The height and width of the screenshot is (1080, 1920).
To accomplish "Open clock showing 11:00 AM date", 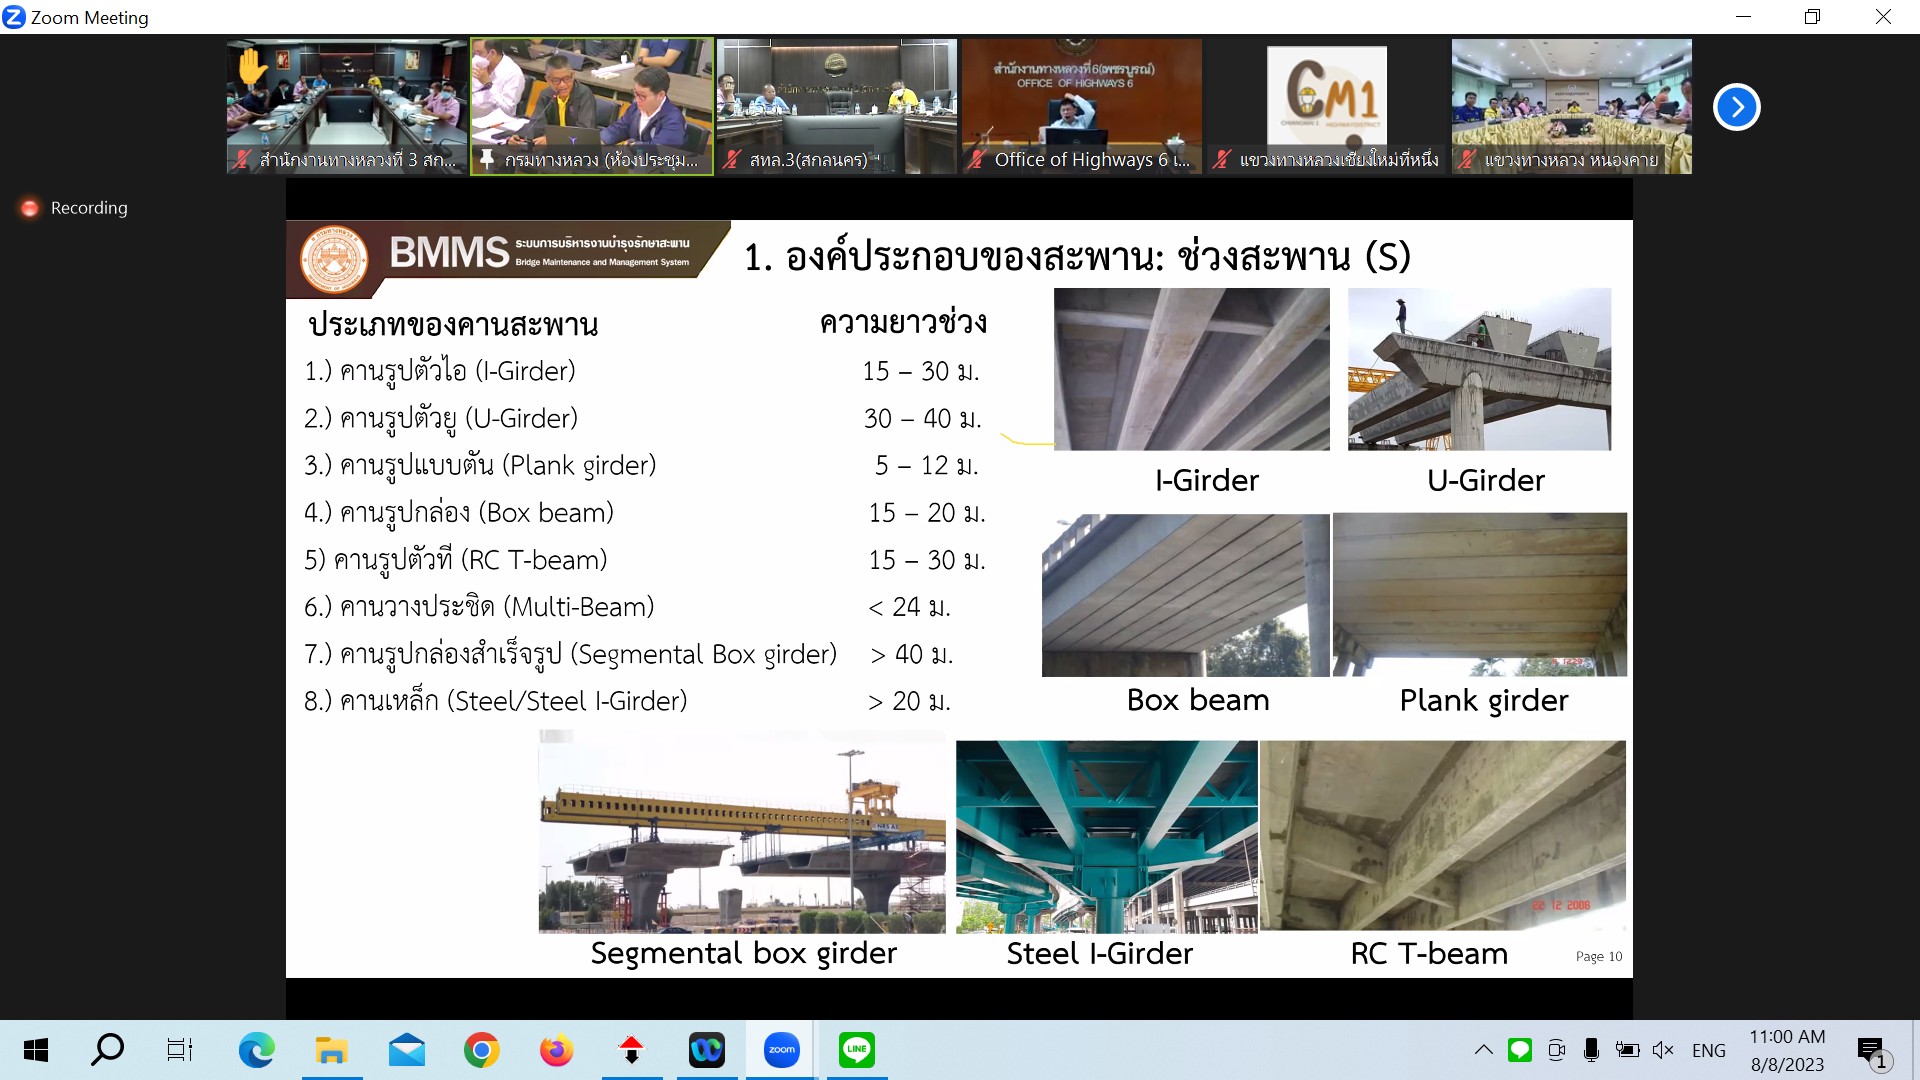I will pos(1787,1050).
